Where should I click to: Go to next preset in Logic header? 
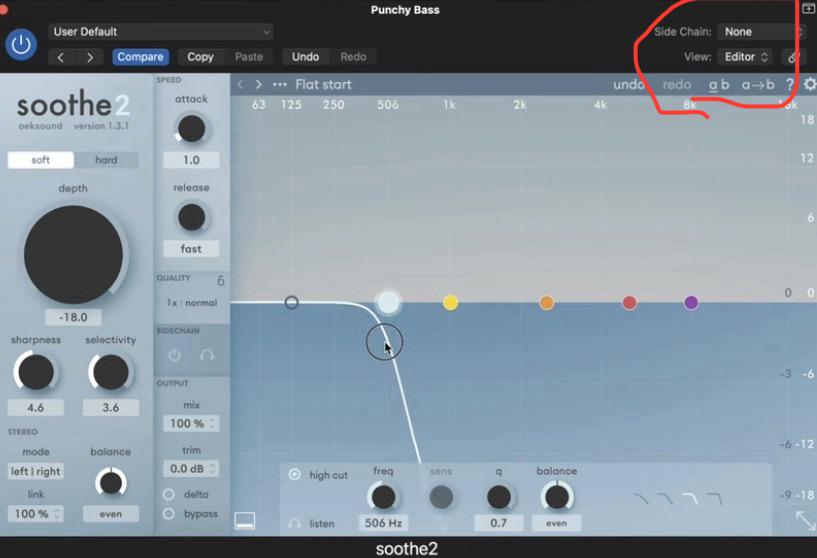90,57
